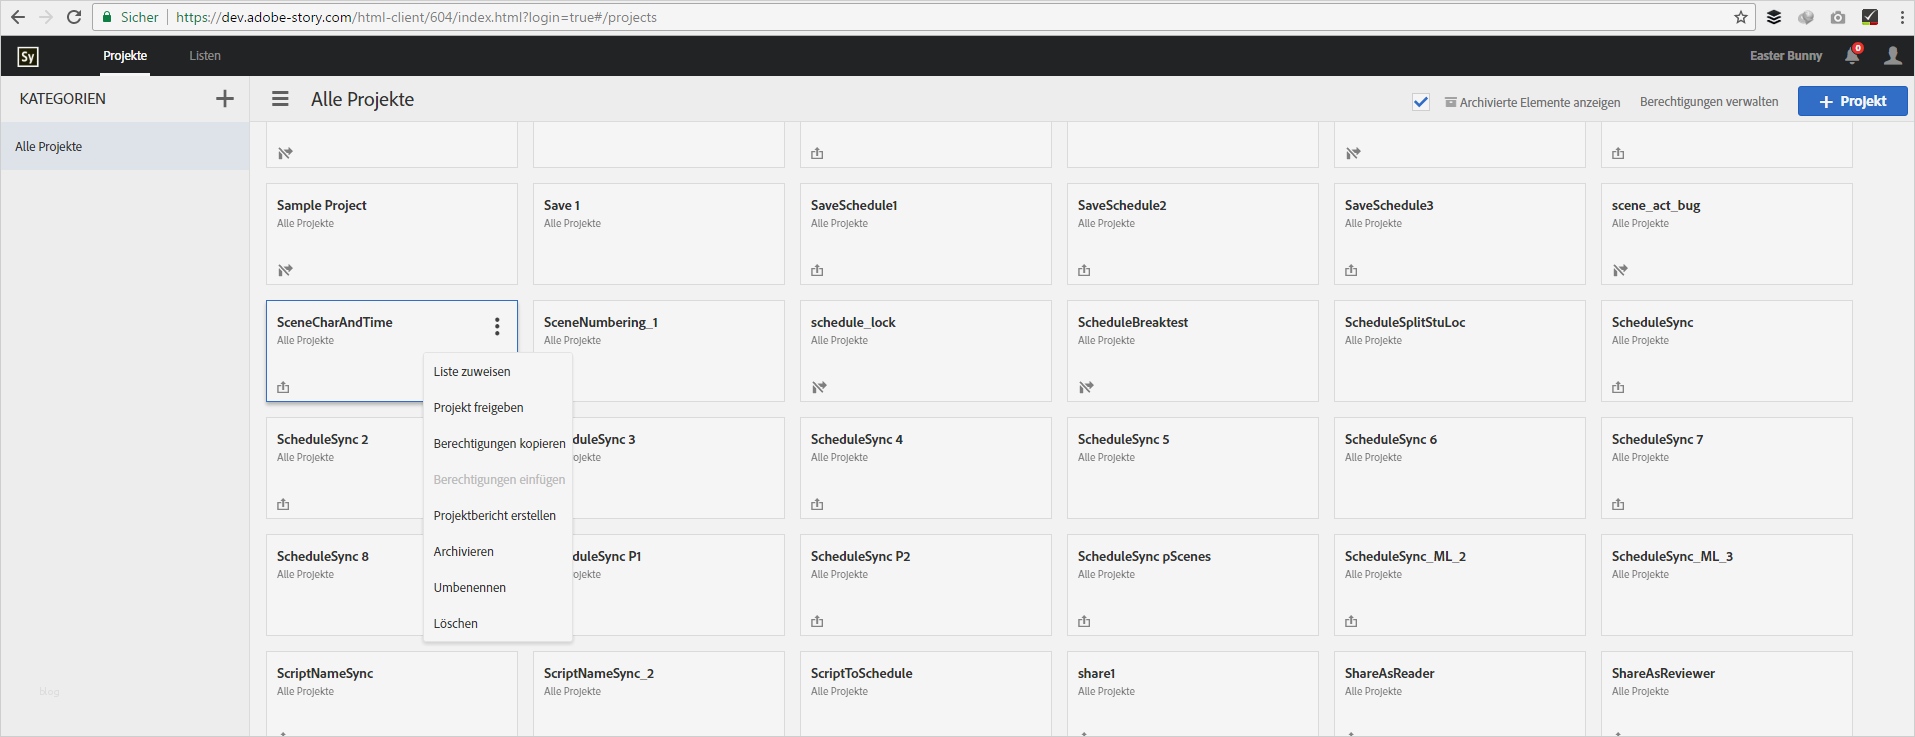Click the Adobe Story Sy logo
This screenshot has height=737, width=1915.
click(x=28, y=56)
